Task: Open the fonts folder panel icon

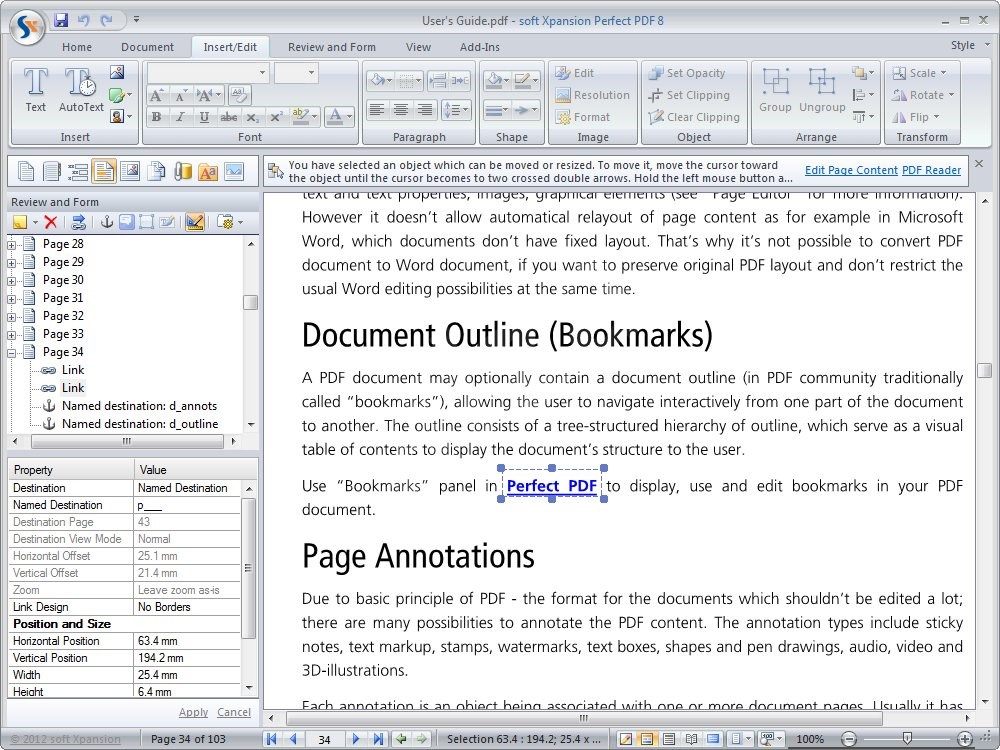Action: (x=208, y=172)
